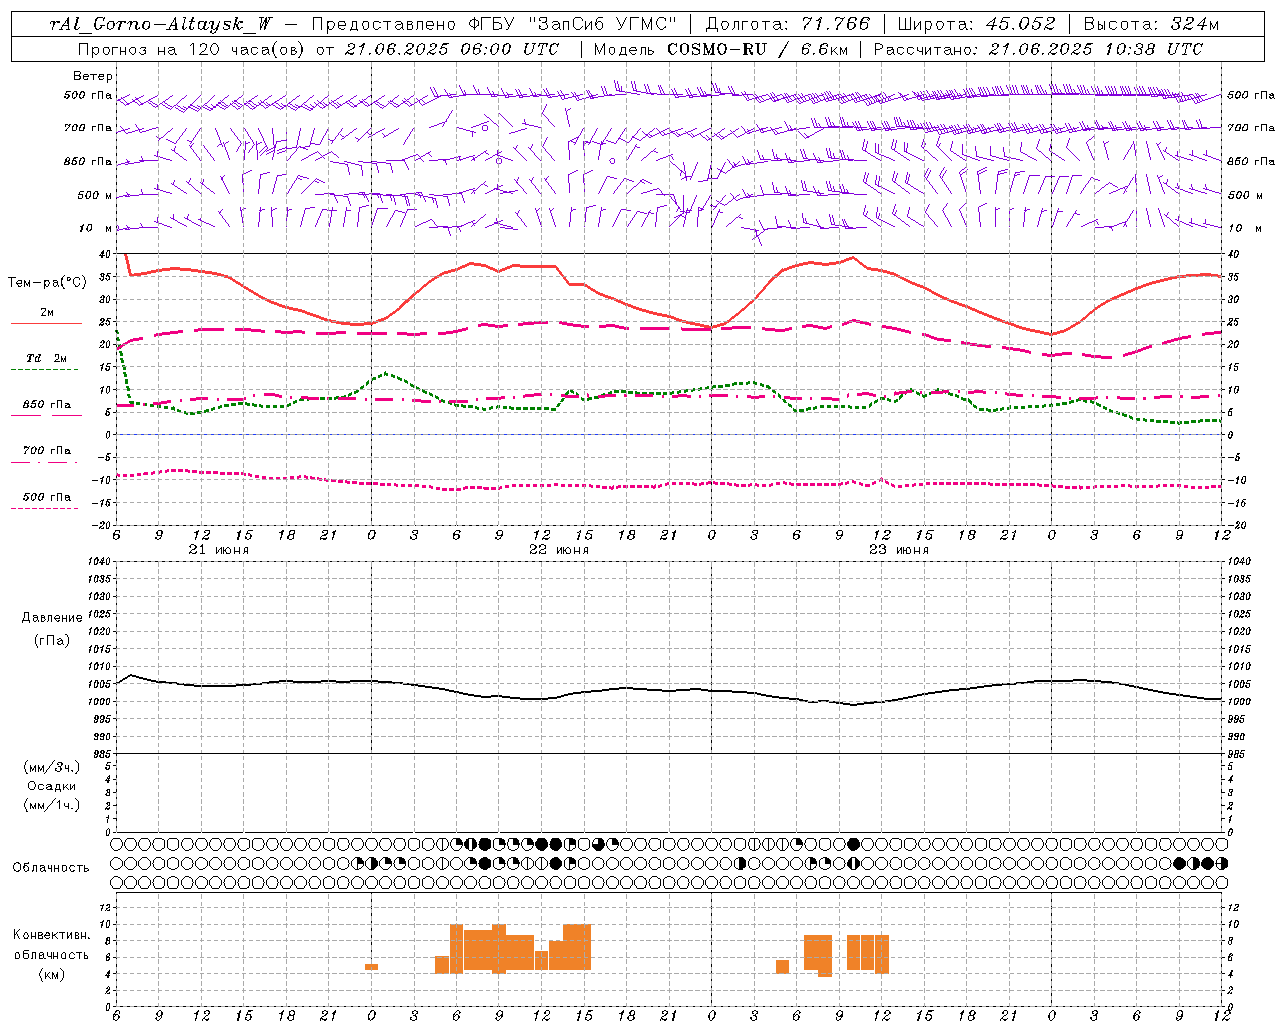The image size is (1280, 1024).
Task: Click the Долгота: 71.766 header field
Action: pos(788,24)
